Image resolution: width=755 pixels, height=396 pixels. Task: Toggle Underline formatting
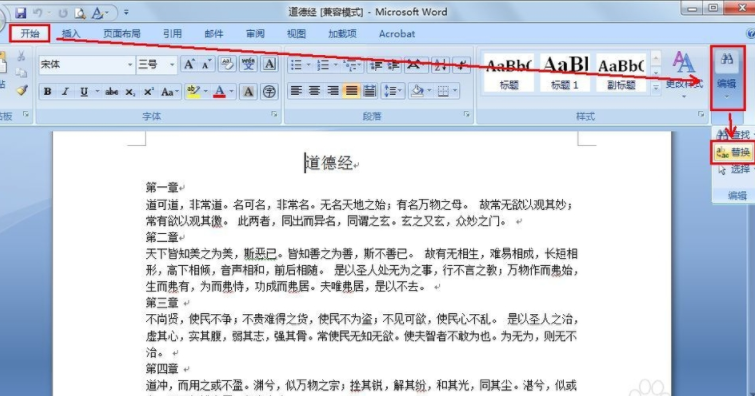(x=84, y=92)
